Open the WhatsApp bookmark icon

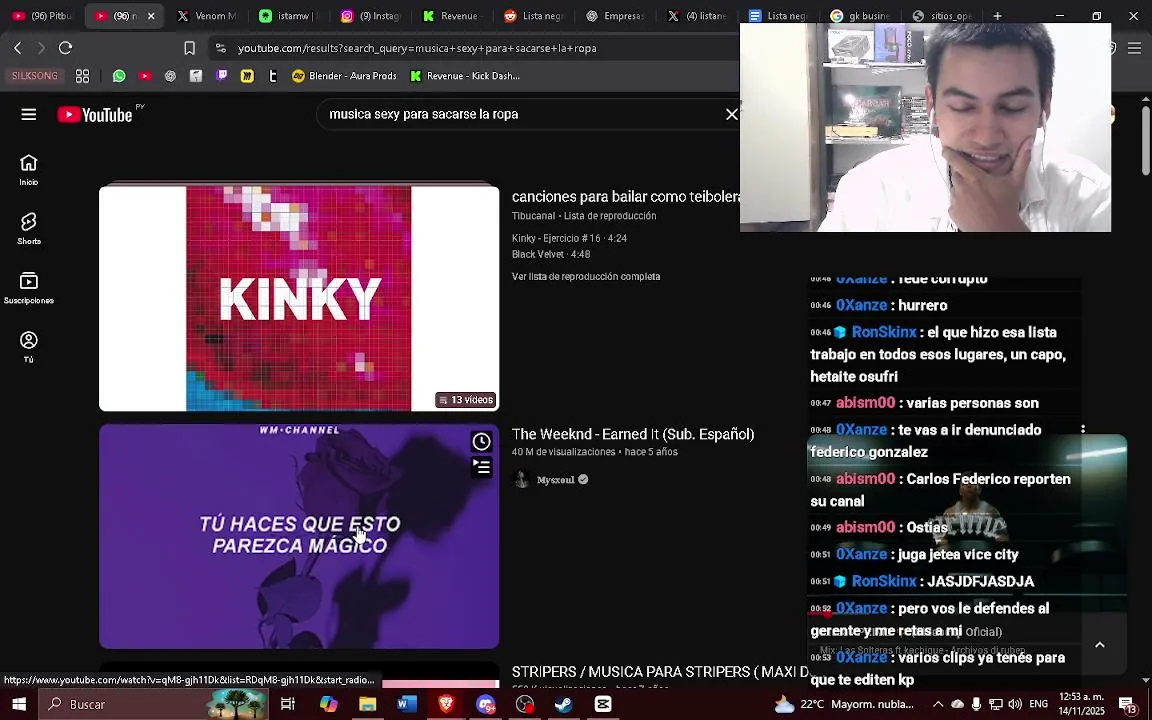119,76
